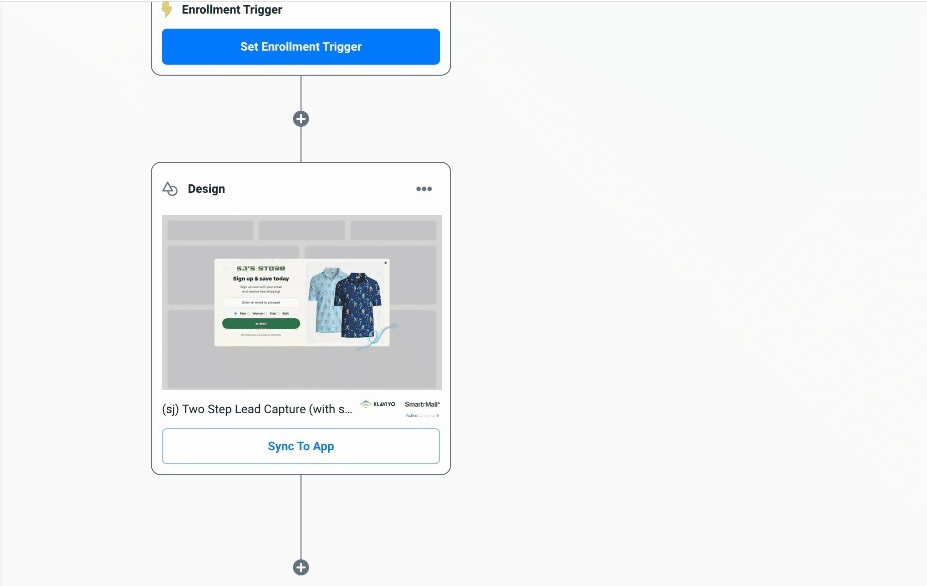Click the Two Step Lead Capture design name
The width and height of the screenshot is (927, 586).
[257, 409]
